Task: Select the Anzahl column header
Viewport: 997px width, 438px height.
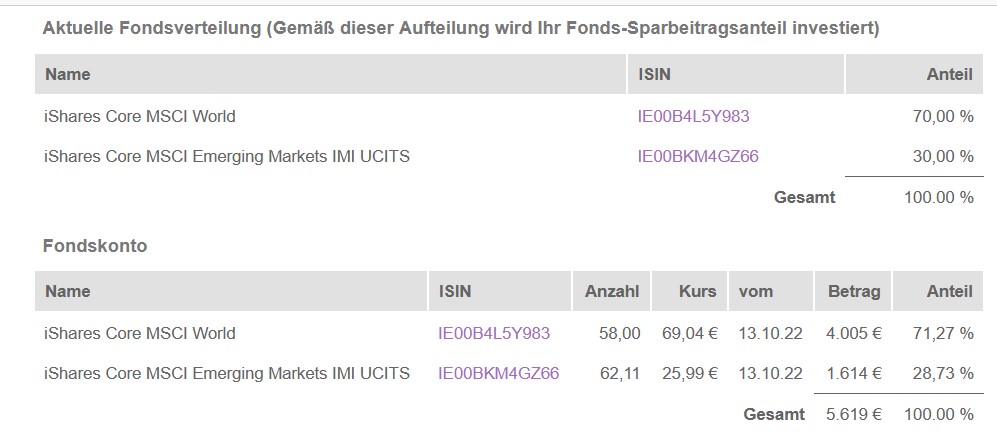Action: coord(611,291)
